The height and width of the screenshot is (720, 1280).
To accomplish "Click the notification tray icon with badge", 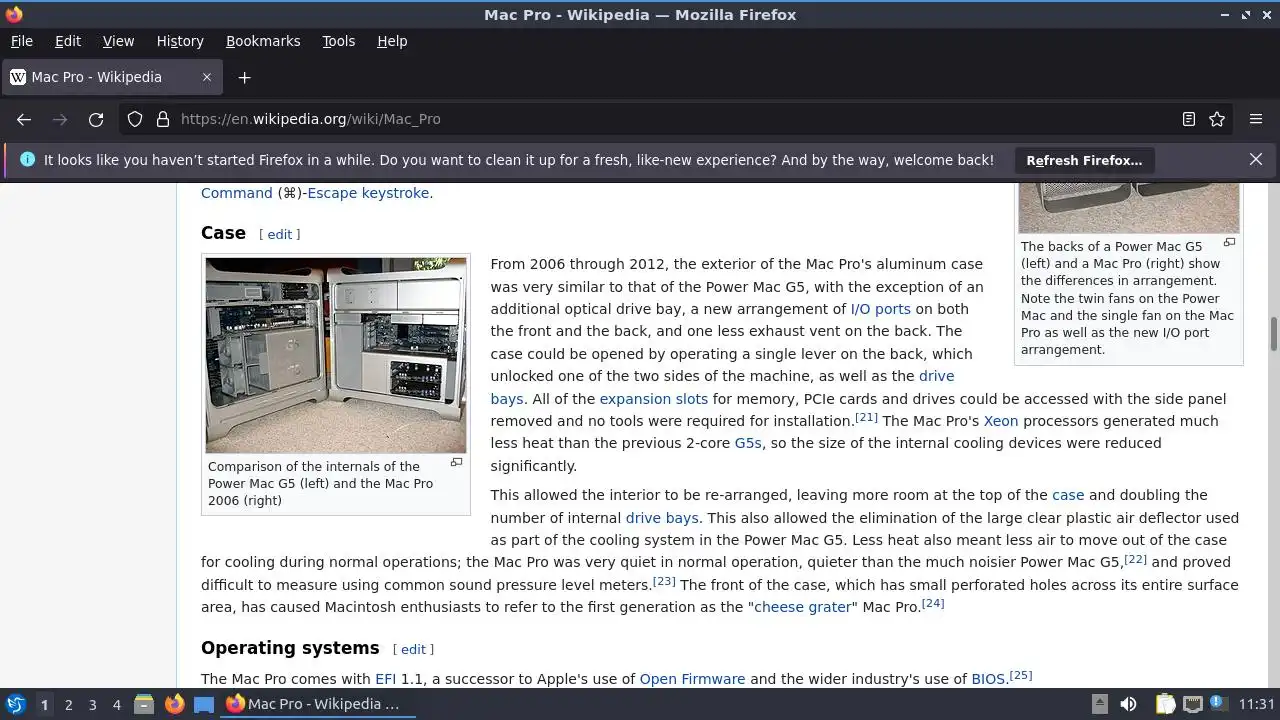I will pos(1220,704).
